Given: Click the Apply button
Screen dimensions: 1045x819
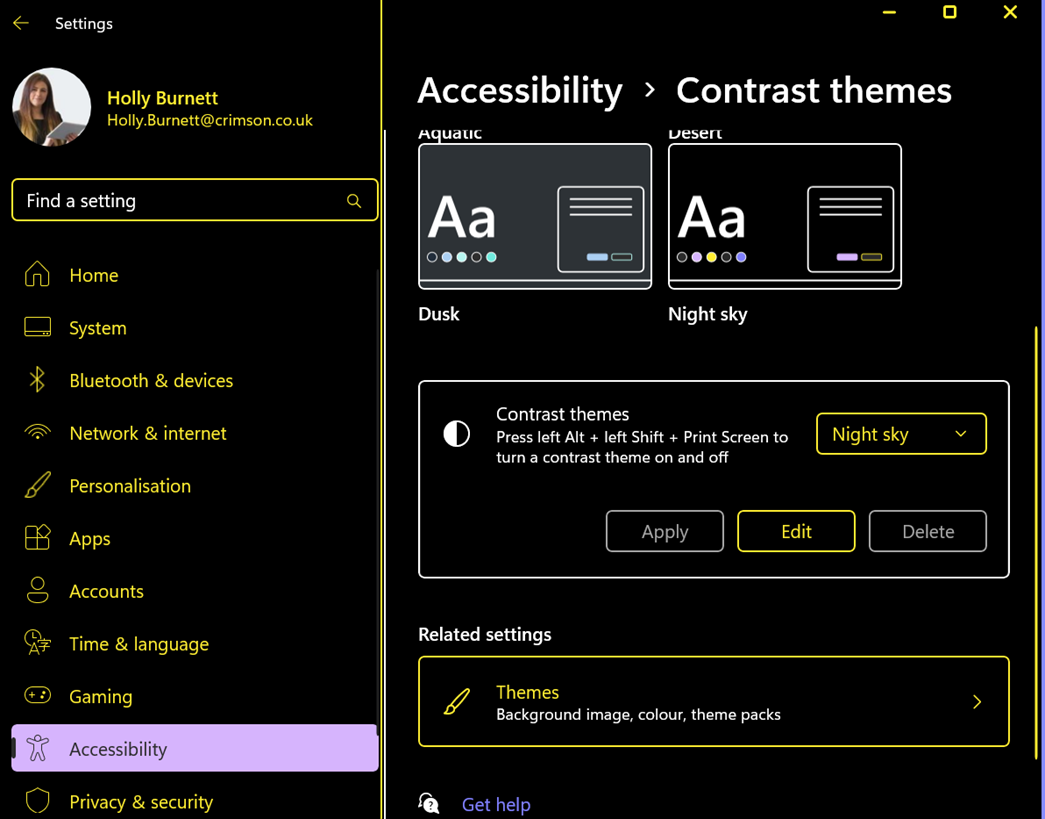Looking at the screenshot, I should pyautogui.click(x=664, y=531).
